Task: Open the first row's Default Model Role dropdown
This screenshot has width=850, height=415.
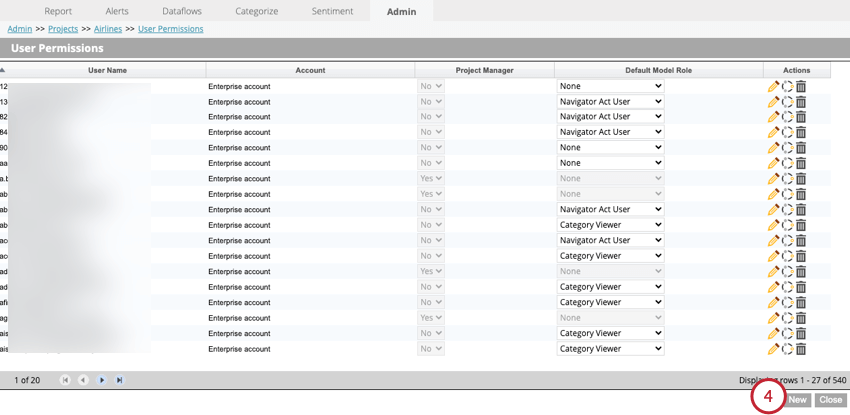Action: [610, 86]
